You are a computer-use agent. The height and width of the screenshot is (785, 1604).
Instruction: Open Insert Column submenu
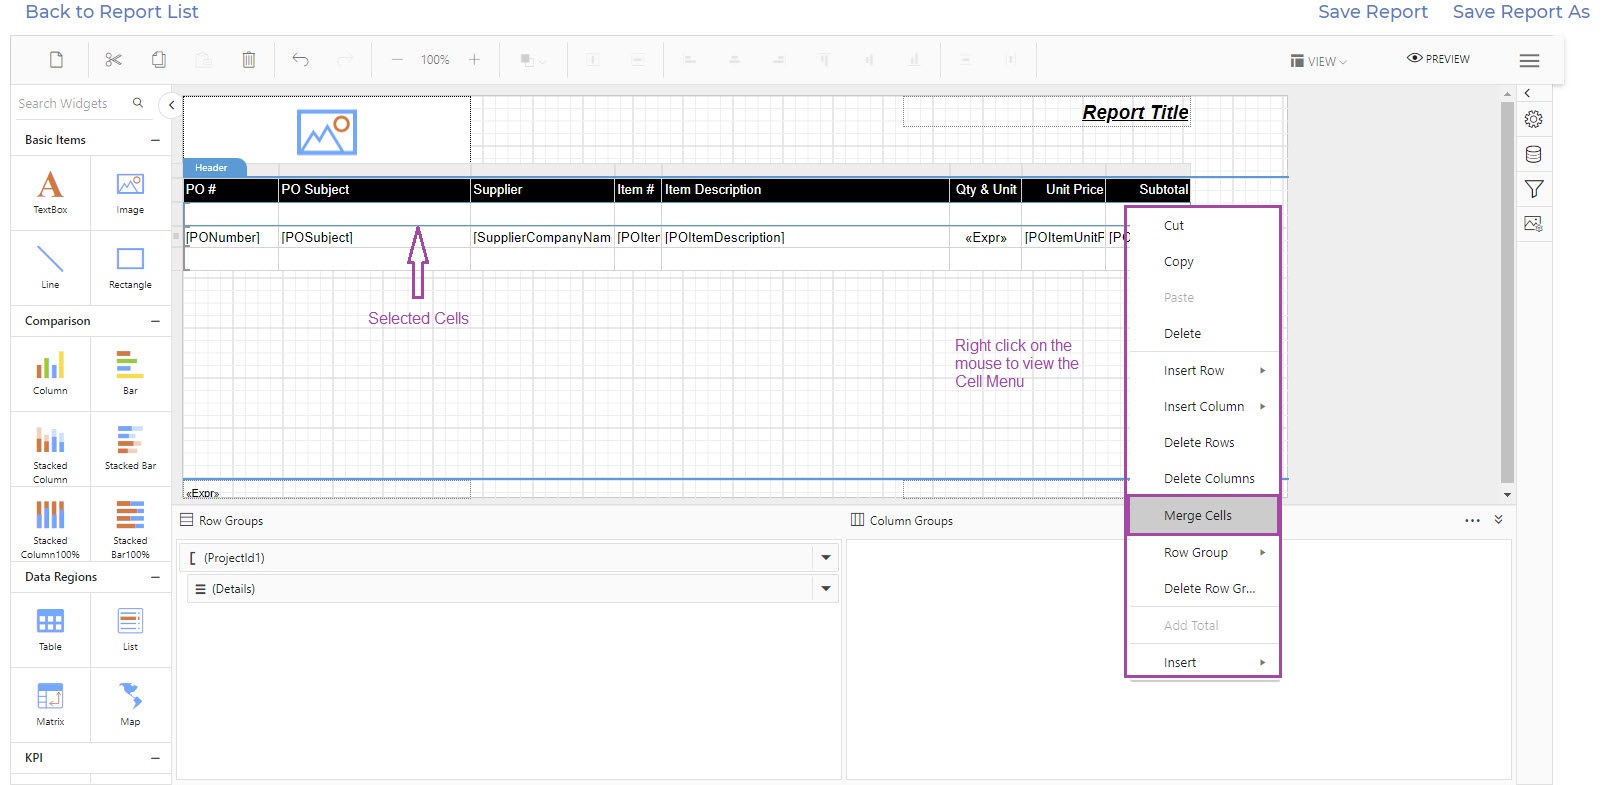1204,407
